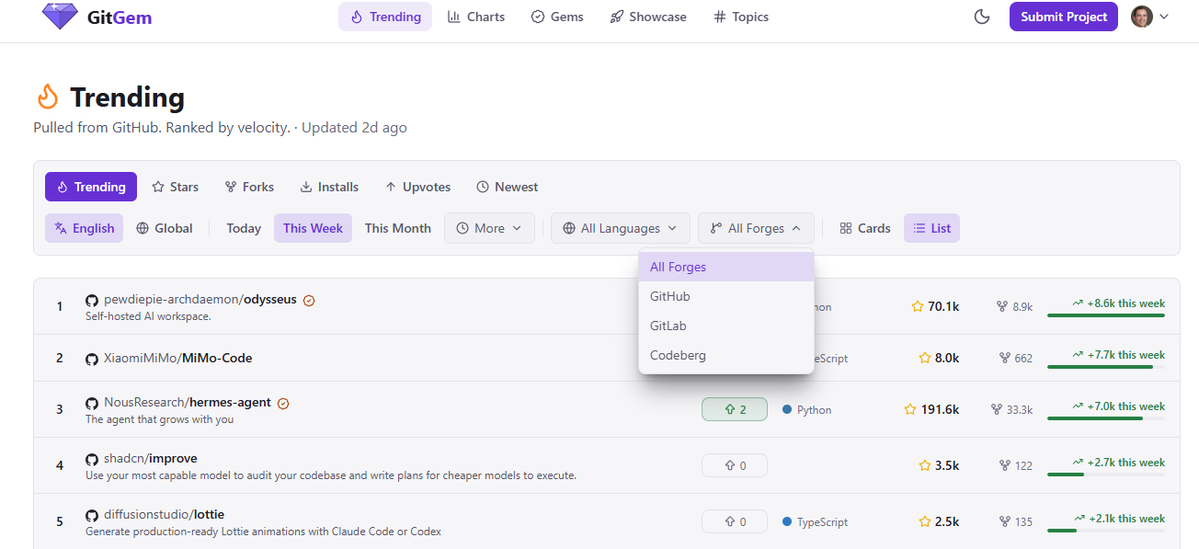Image resolution: width=1199 pixels, height=549 pixels.
Task: Open the All Languages dropdown
Action: pyautogui.click(x=620, y=228)
